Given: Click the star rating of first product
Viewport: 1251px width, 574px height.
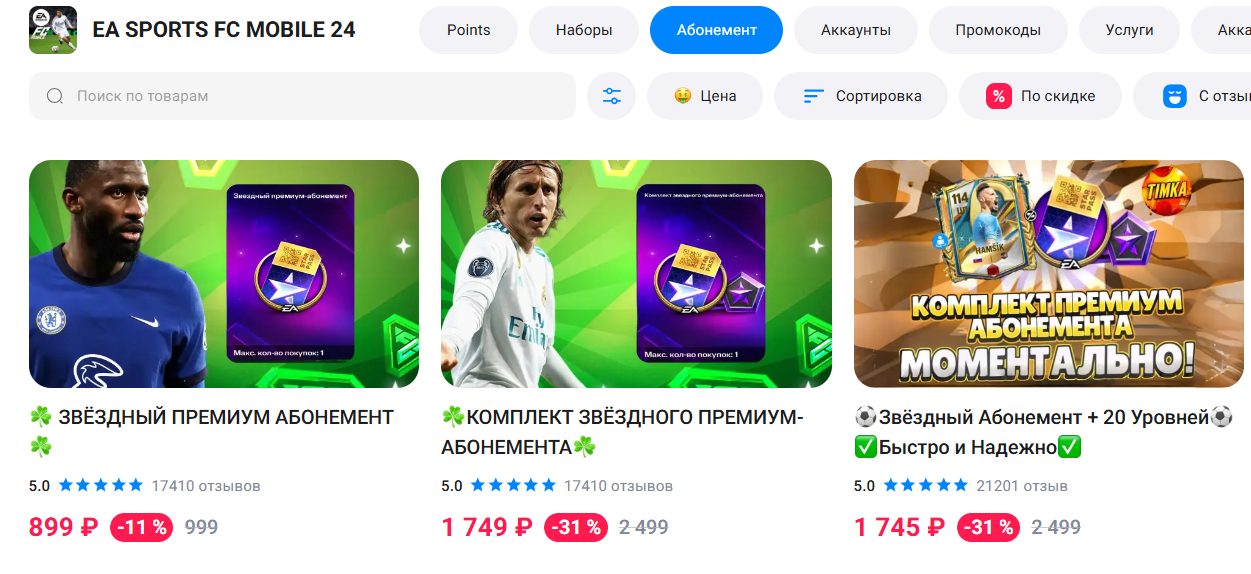Looking at the screenshot, I should point(100,486).
